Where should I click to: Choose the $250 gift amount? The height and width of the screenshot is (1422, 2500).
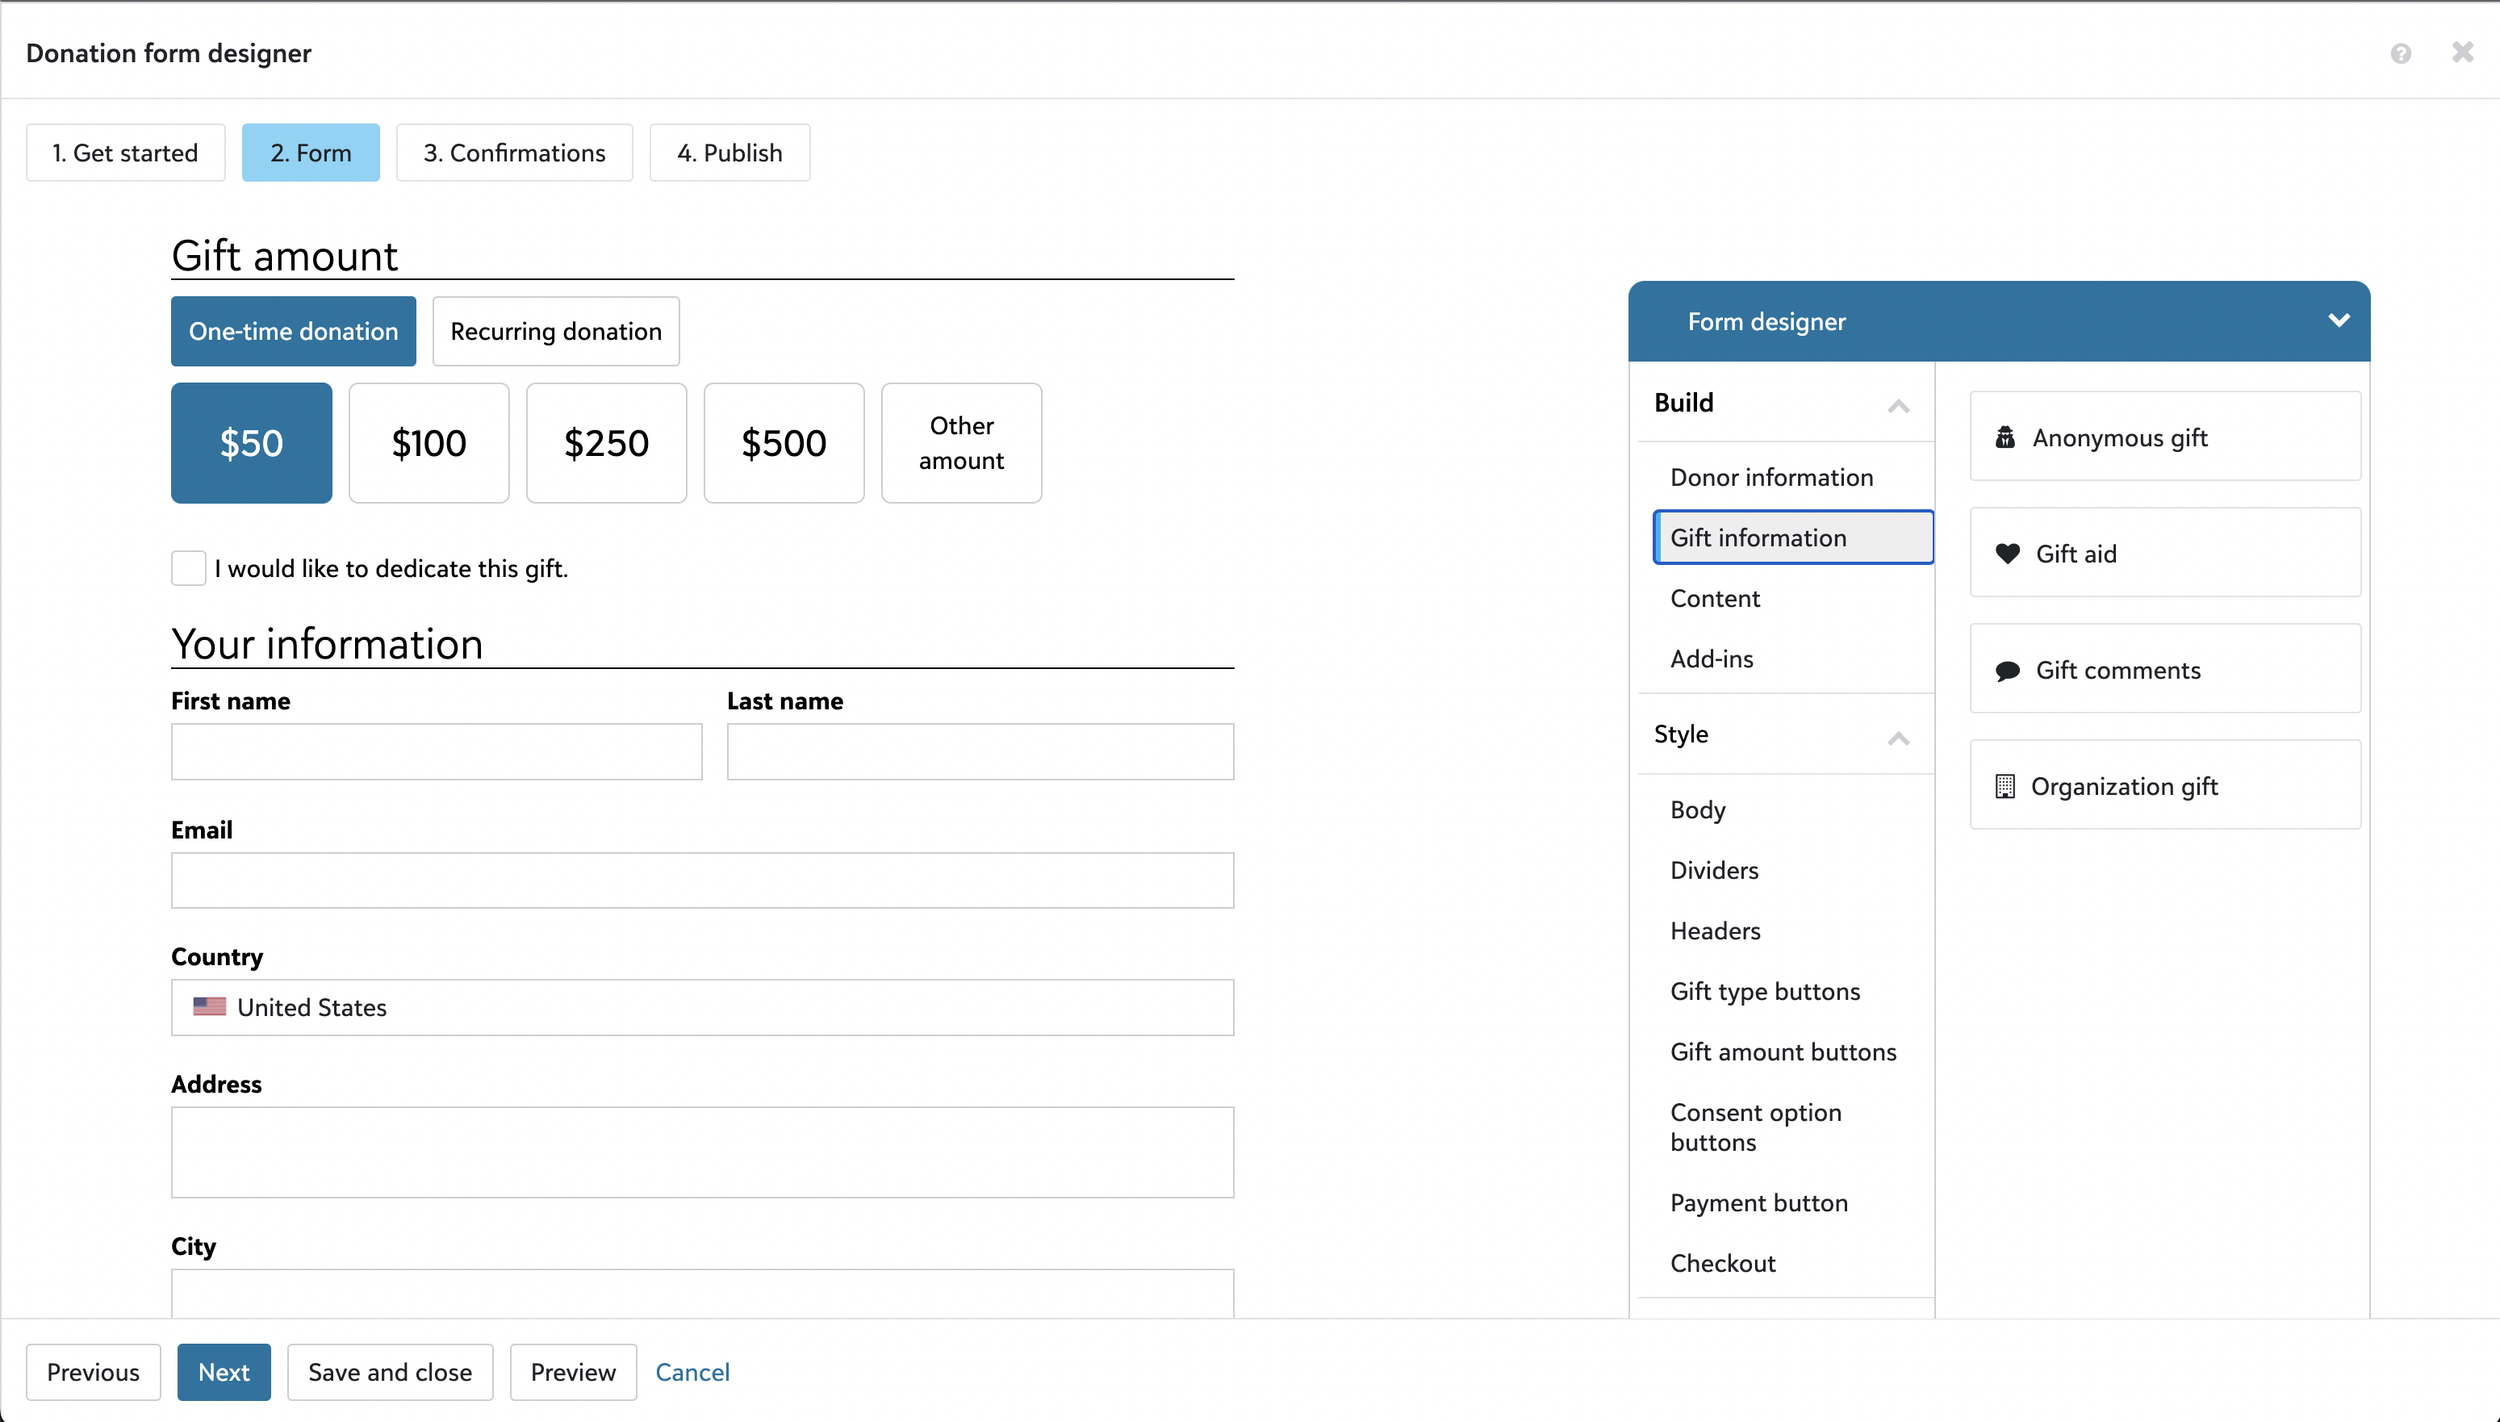(x=606, y=443)
